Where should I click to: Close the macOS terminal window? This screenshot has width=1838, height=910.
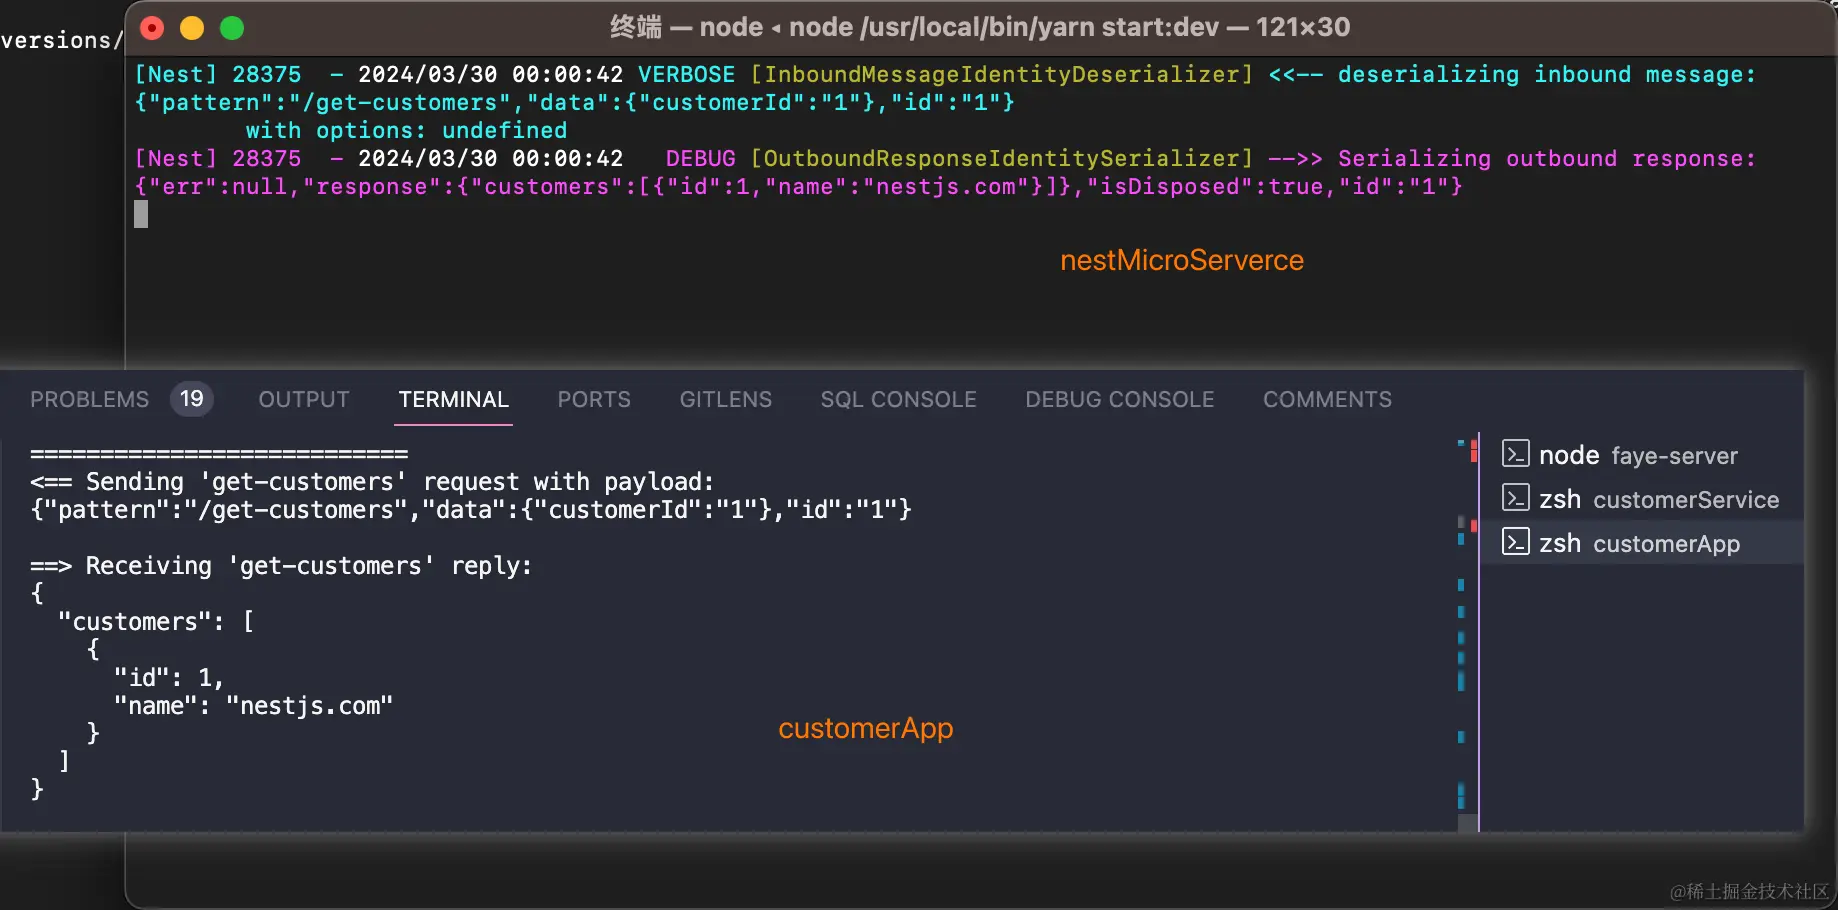tap(152, 28)
